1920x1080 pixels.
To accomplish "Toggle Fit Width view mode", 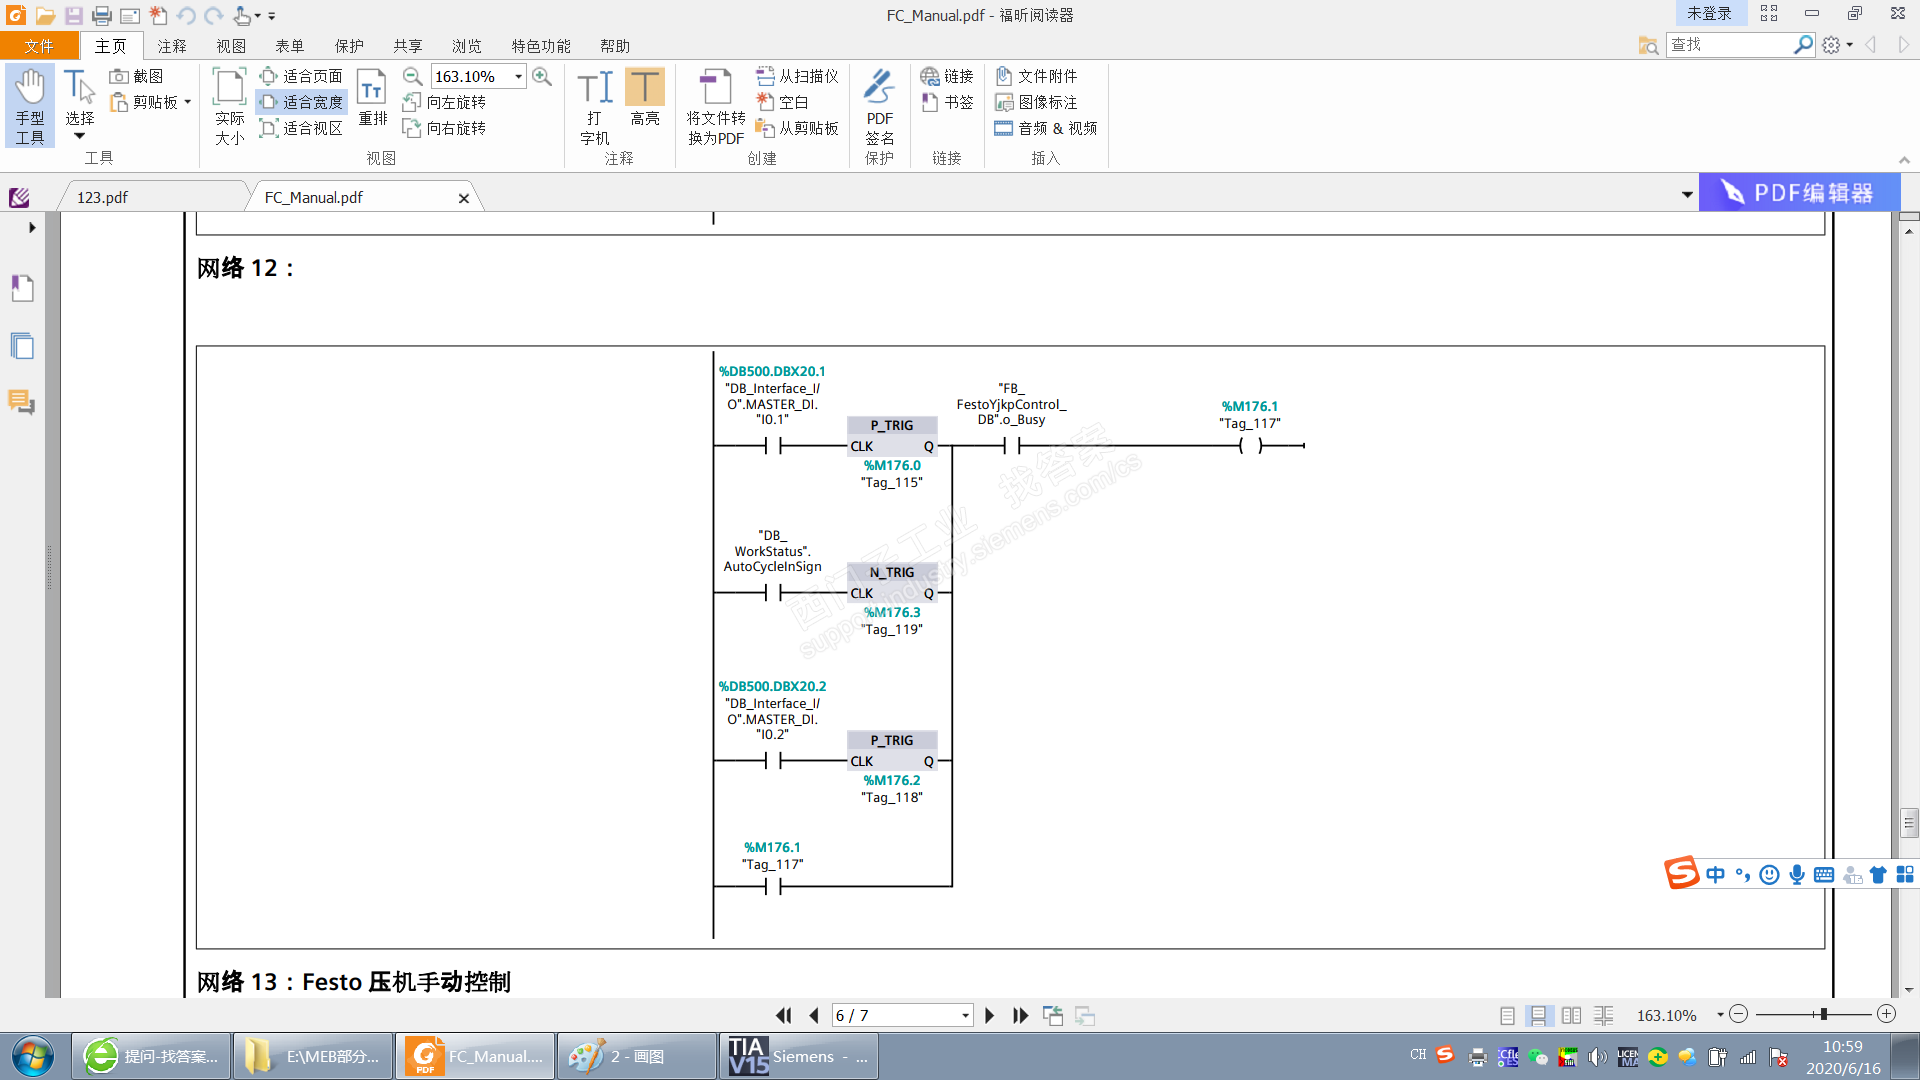I will 301,102.
